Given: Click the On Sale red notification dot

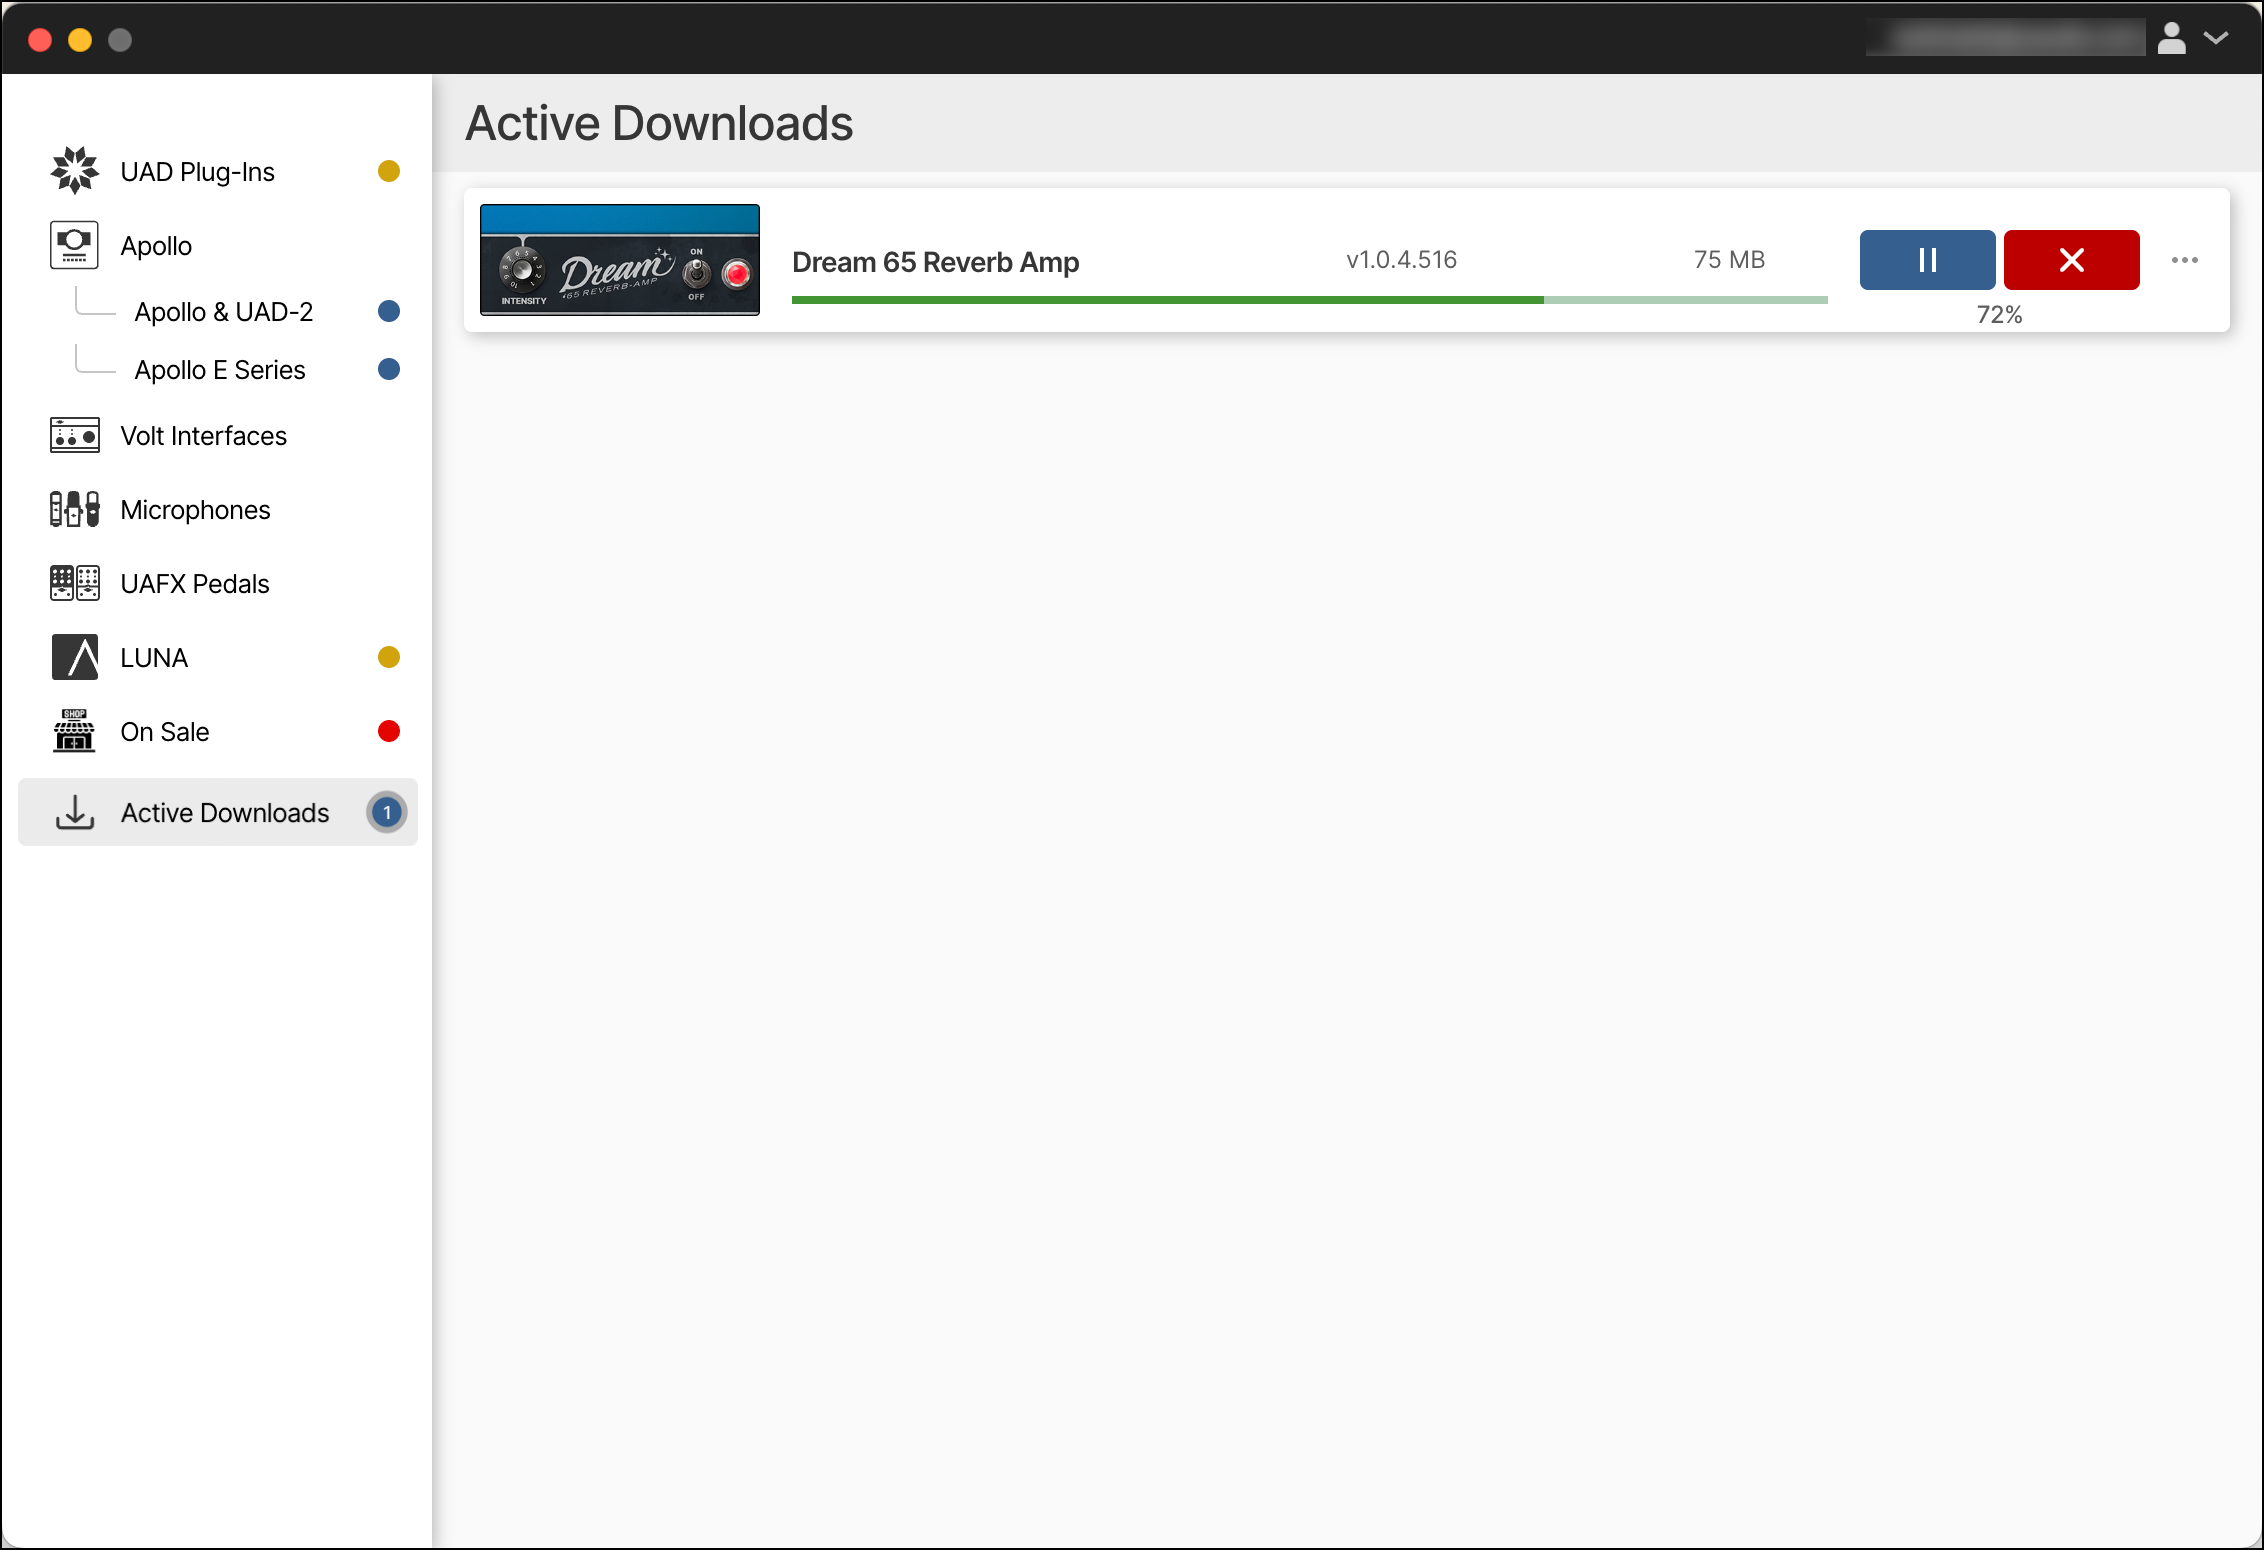Looking at the screenshot, I should tap(389, 731).
